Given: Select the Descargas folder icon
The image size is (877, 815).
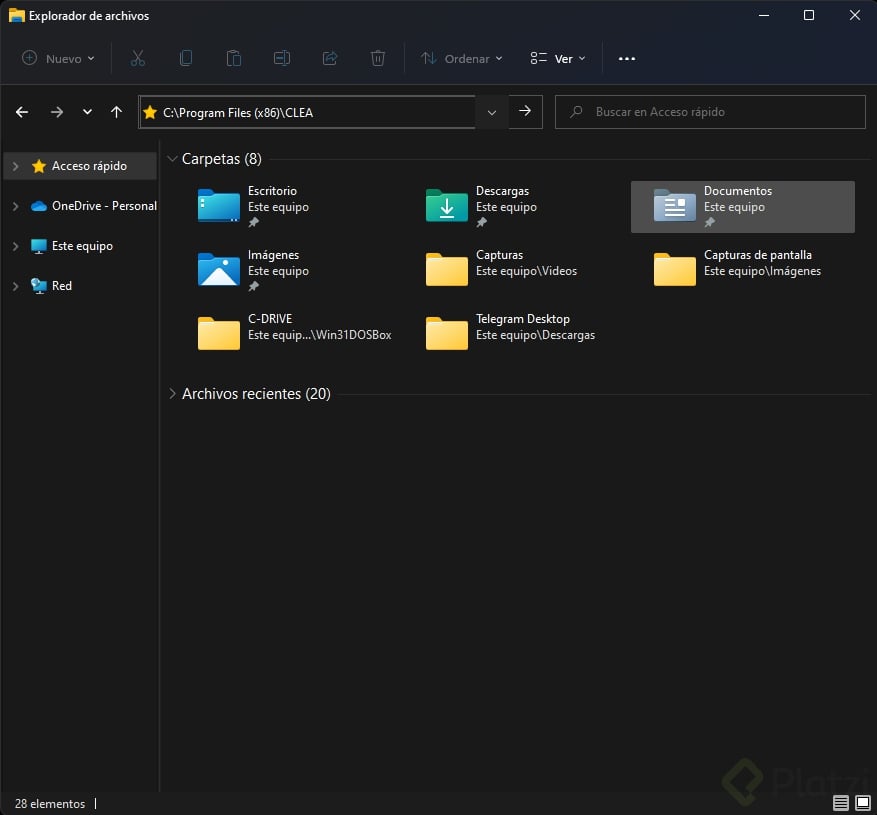Looking at the screenshot, I should (446, 206).
